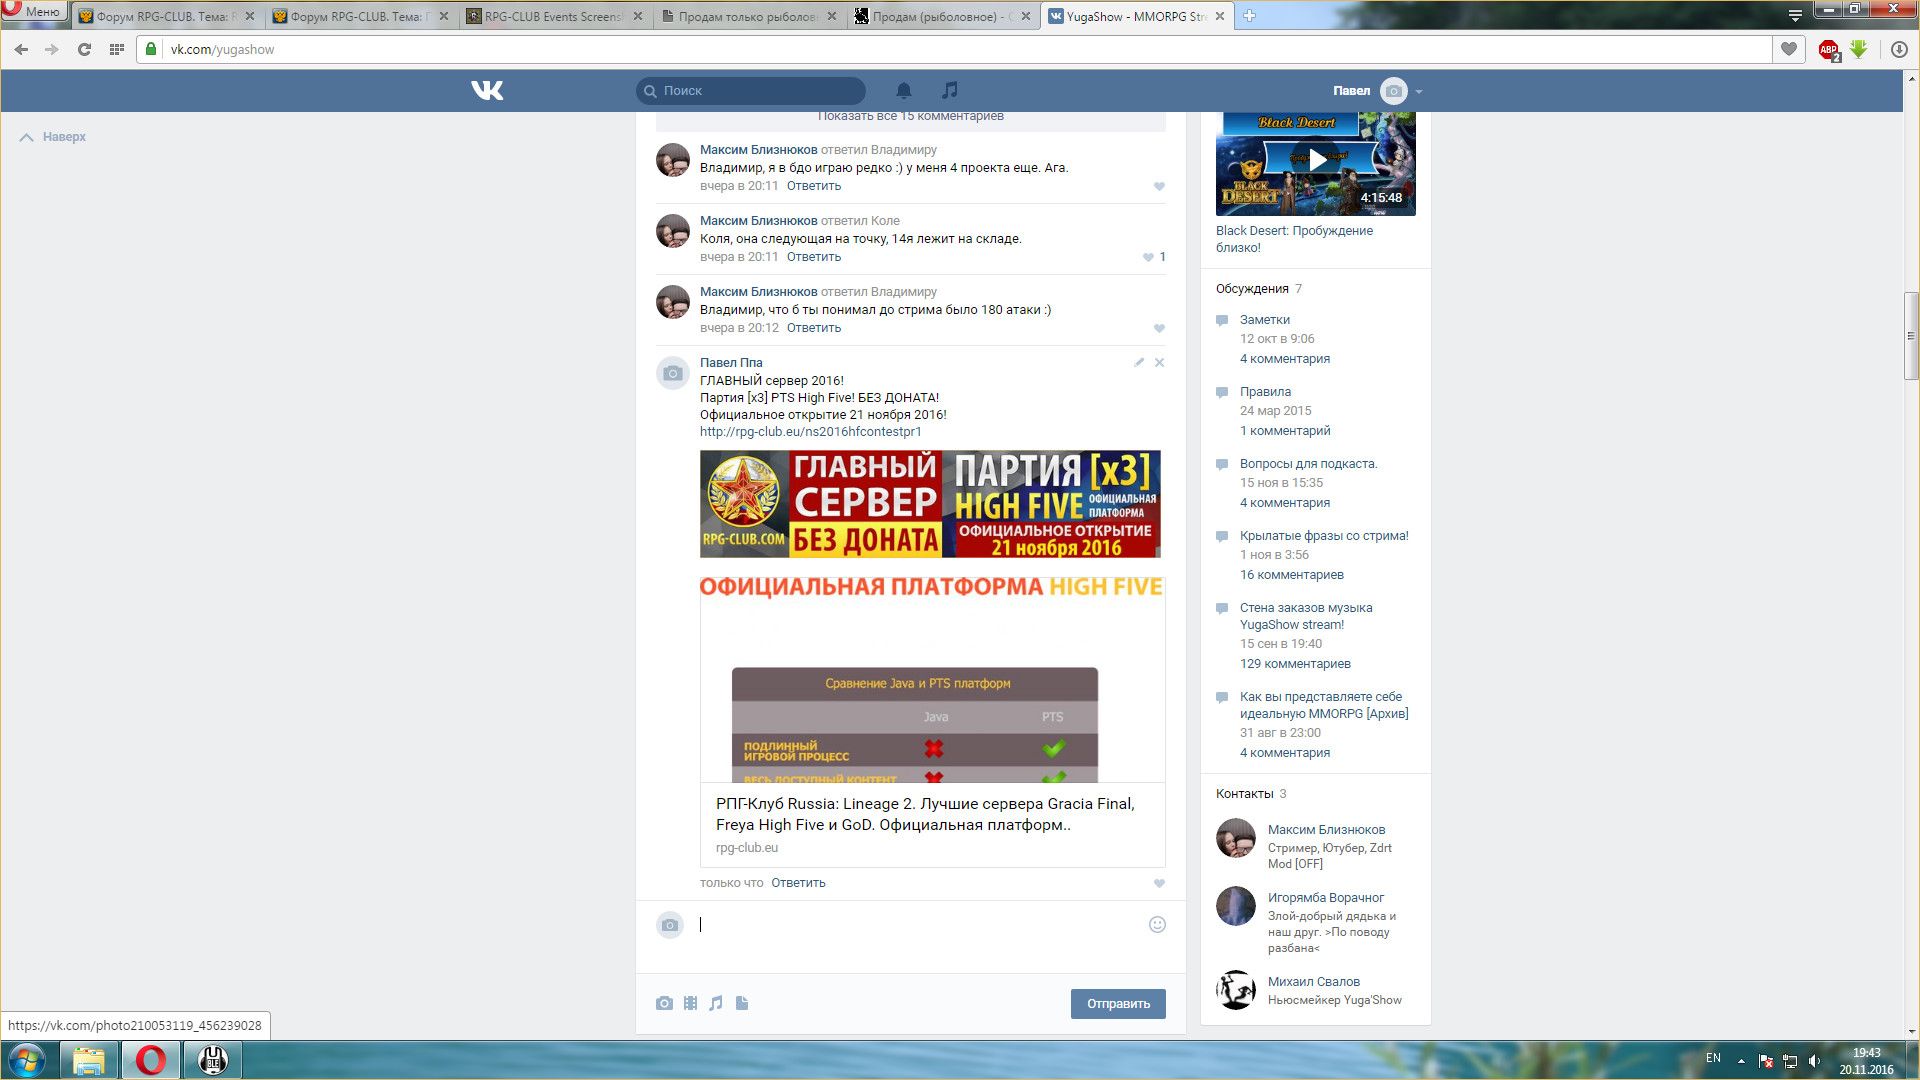1920x1080 pixels.
Task: Open notifications bell in VK header
Action: click(x=904, y=91)
